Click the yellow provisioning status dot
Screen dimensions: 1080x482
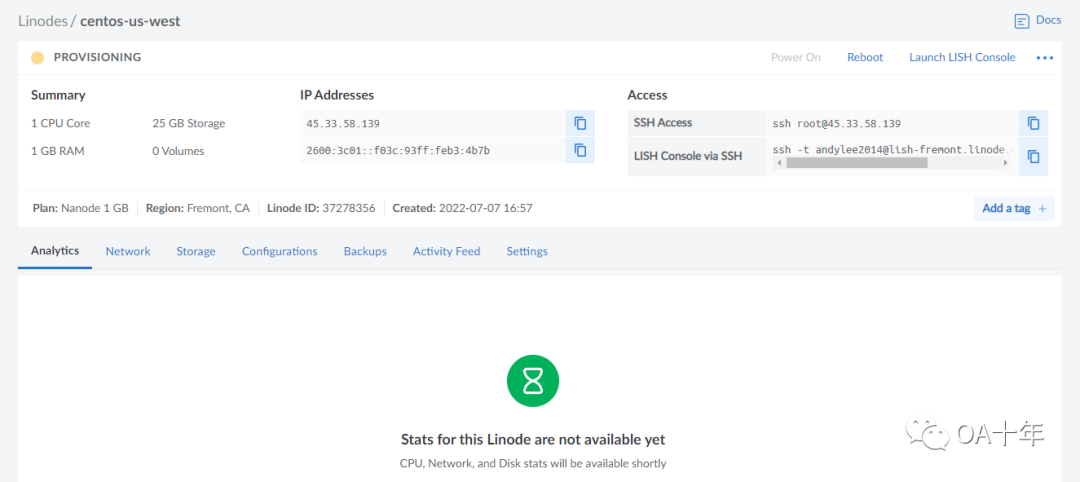pyautogui.click(x=37, y=57)
